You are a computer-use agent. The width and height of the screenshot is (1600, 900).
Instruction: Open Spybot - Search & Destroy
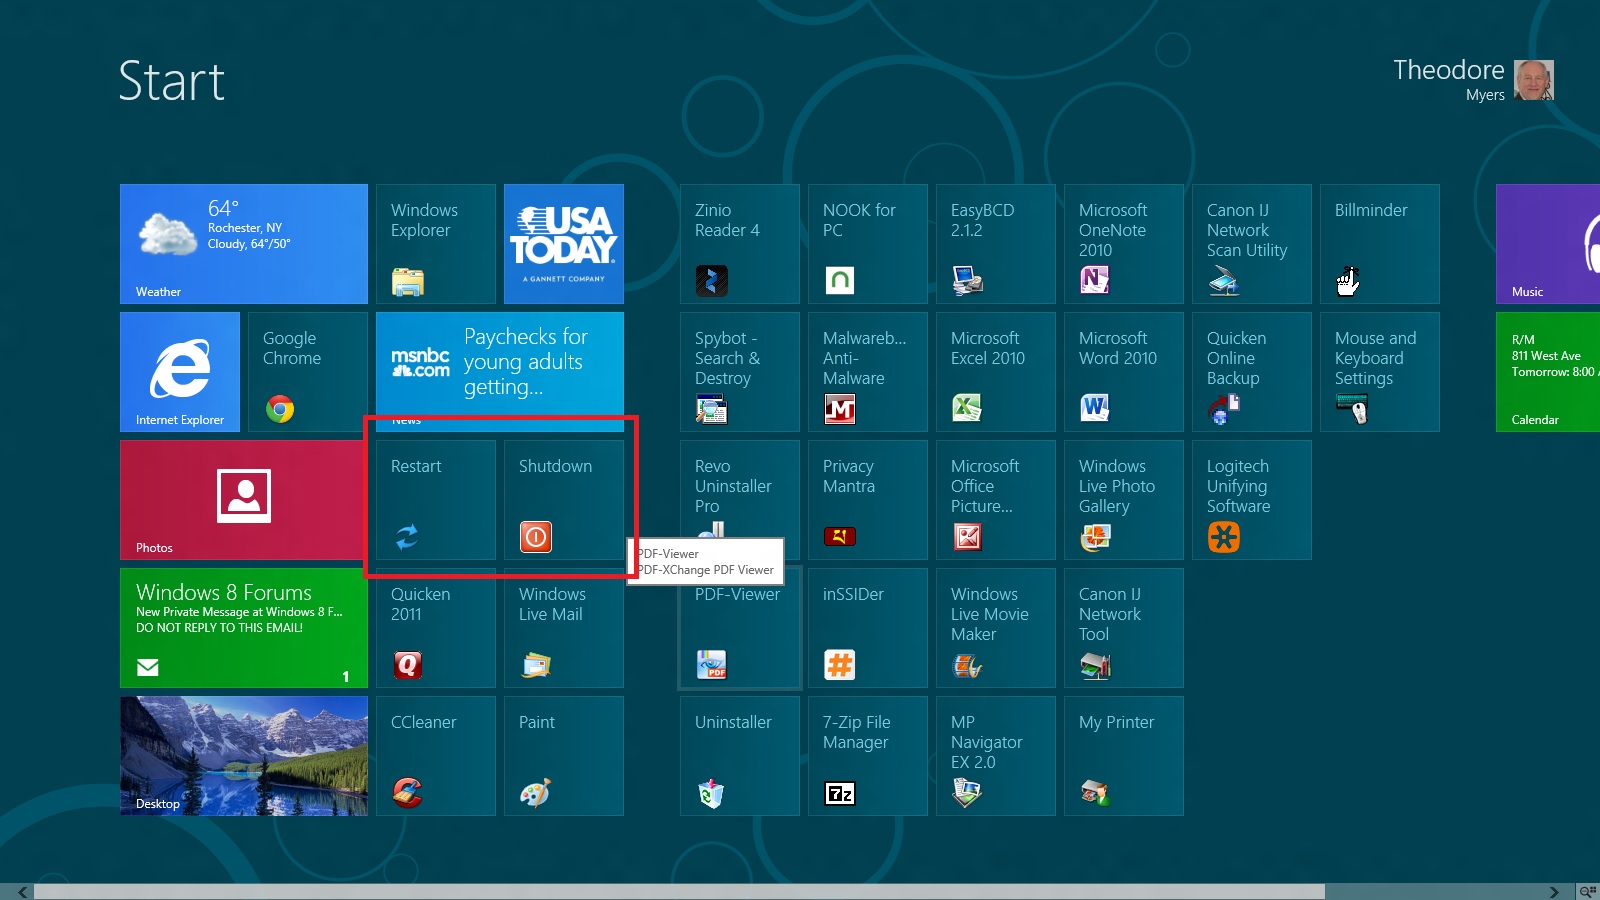(739, 371)
